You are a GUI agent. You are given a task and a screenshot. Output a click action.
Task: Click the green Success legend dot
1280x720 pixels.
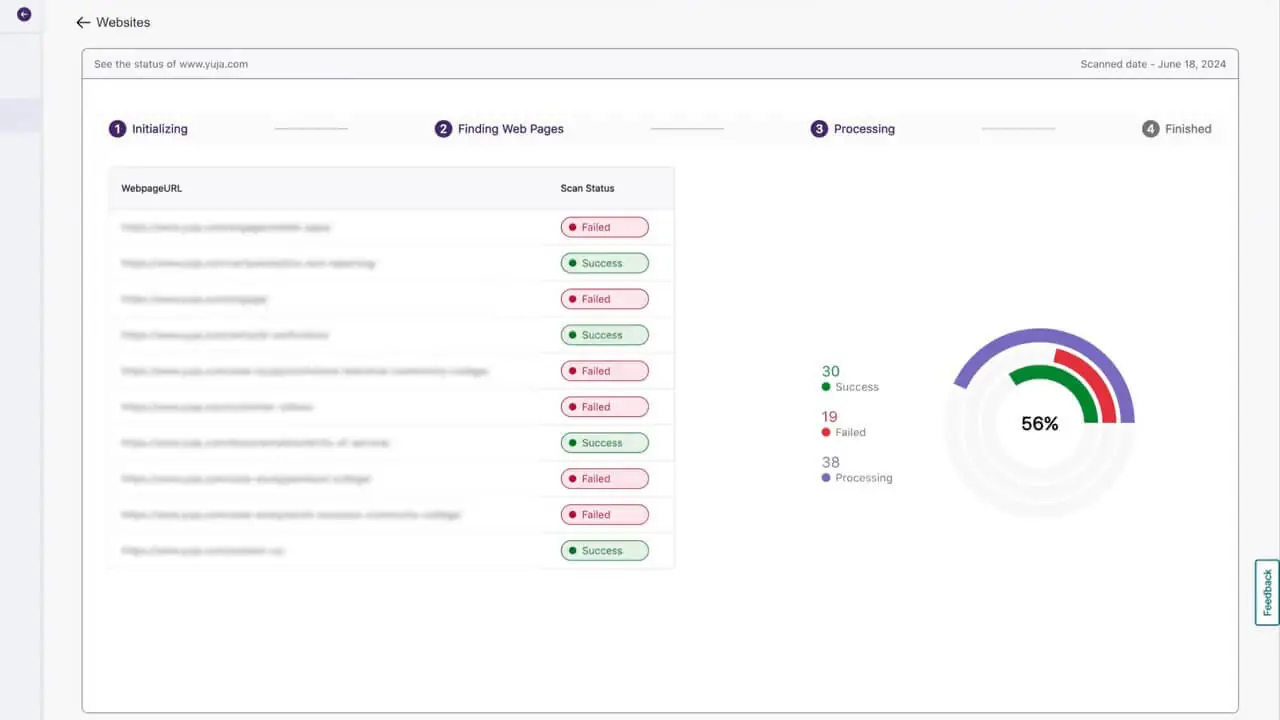click(x=826, y=387)
